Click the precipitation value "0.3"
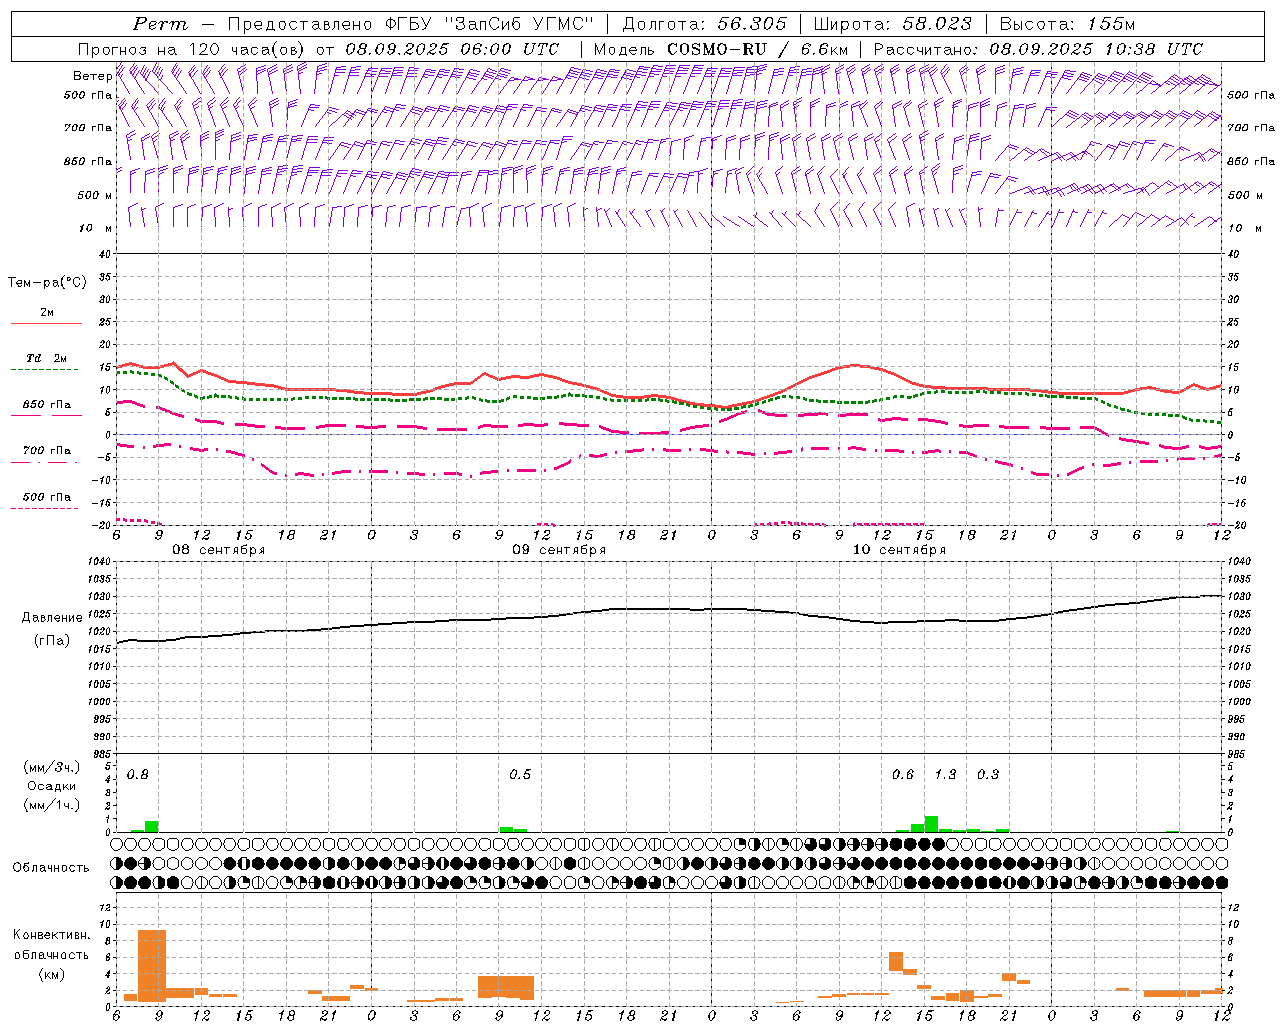Screen dimensions: 1280x1024 tap(988, 775)
